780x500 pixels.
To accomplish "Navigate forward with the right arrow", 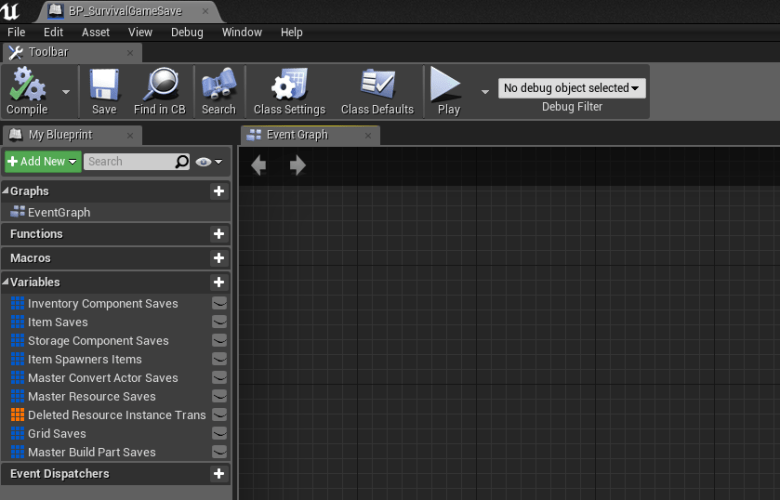I will coord(297,166).
